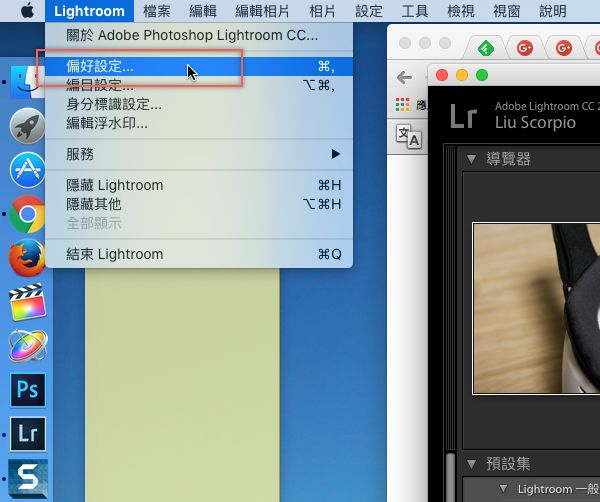
Task: Click Chrome's back arrow button
Action: [x=404, y=78]
